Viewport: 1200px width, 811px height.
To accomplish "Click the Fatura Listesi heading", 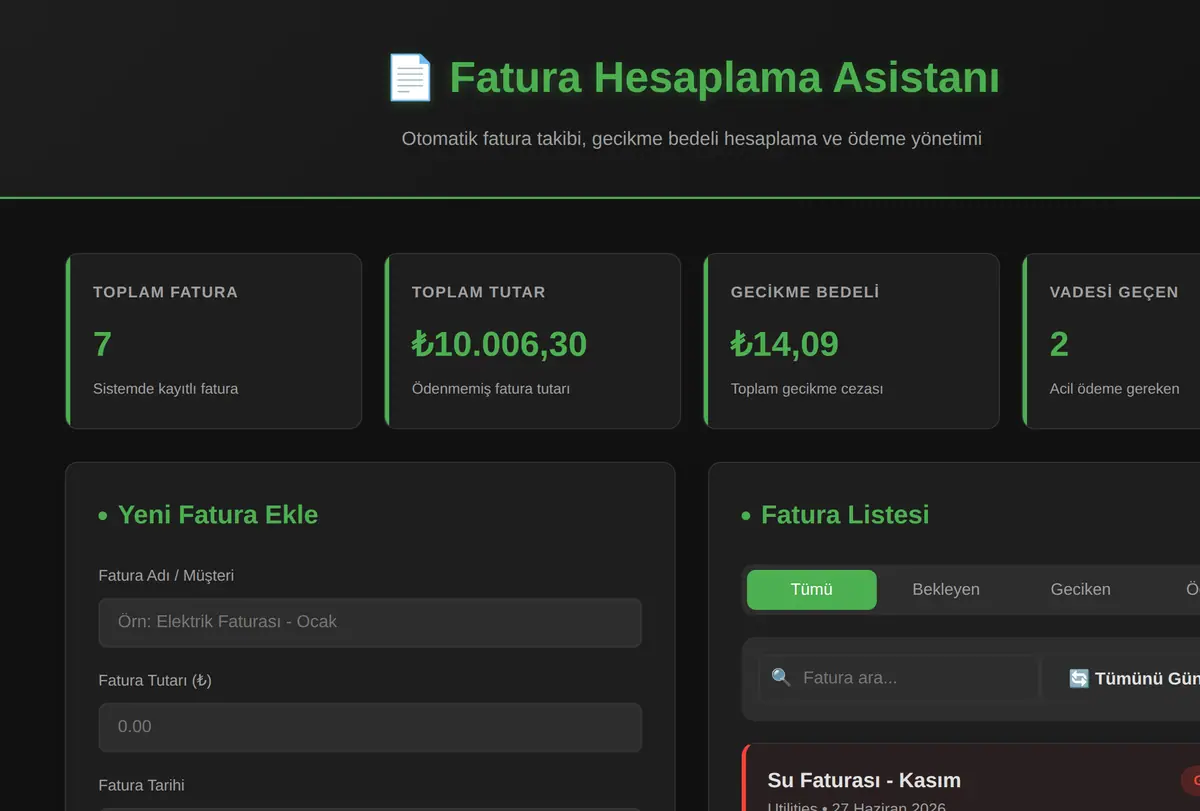I will pos(845,515).
